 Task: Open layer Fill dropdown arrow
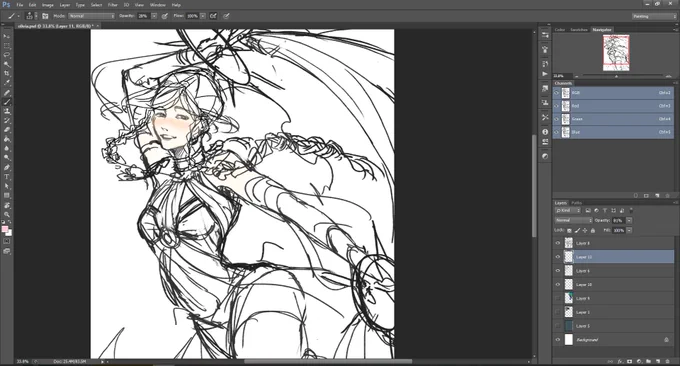point(629,230)
